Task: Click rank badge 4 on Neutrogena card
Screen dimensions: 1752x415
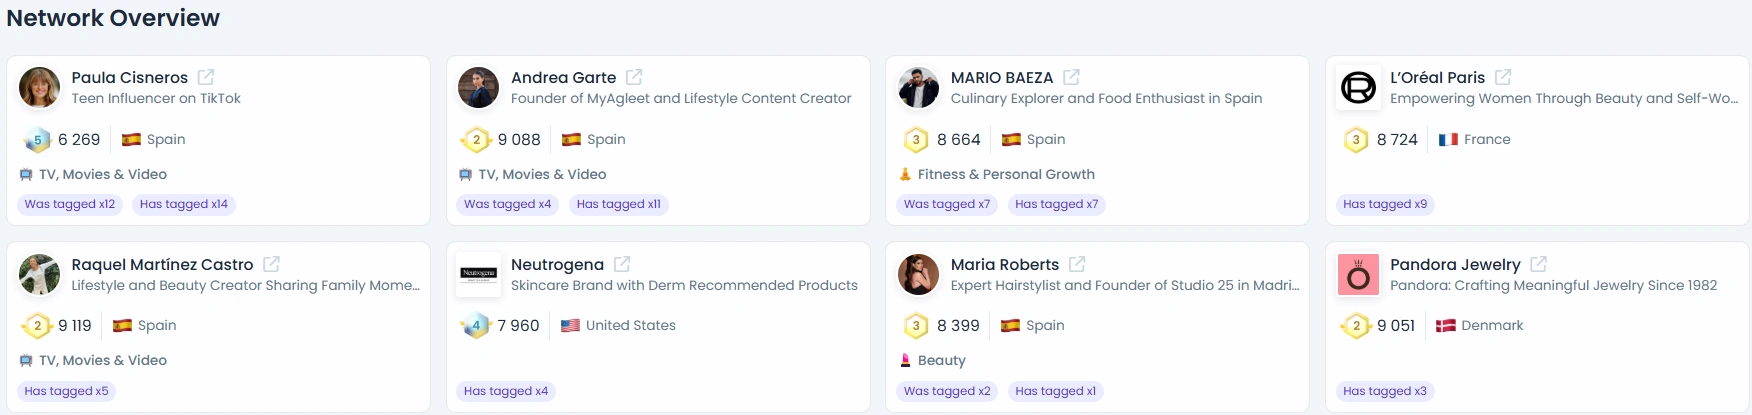Action: [476, 326]
